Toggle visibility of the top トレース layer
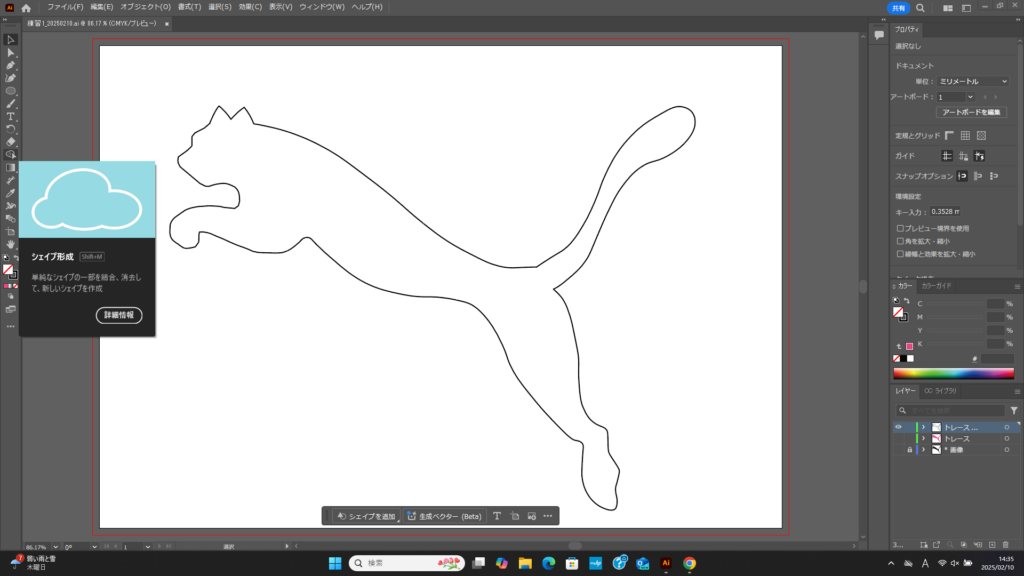The image size is (1024, 576). pos(897,427)
